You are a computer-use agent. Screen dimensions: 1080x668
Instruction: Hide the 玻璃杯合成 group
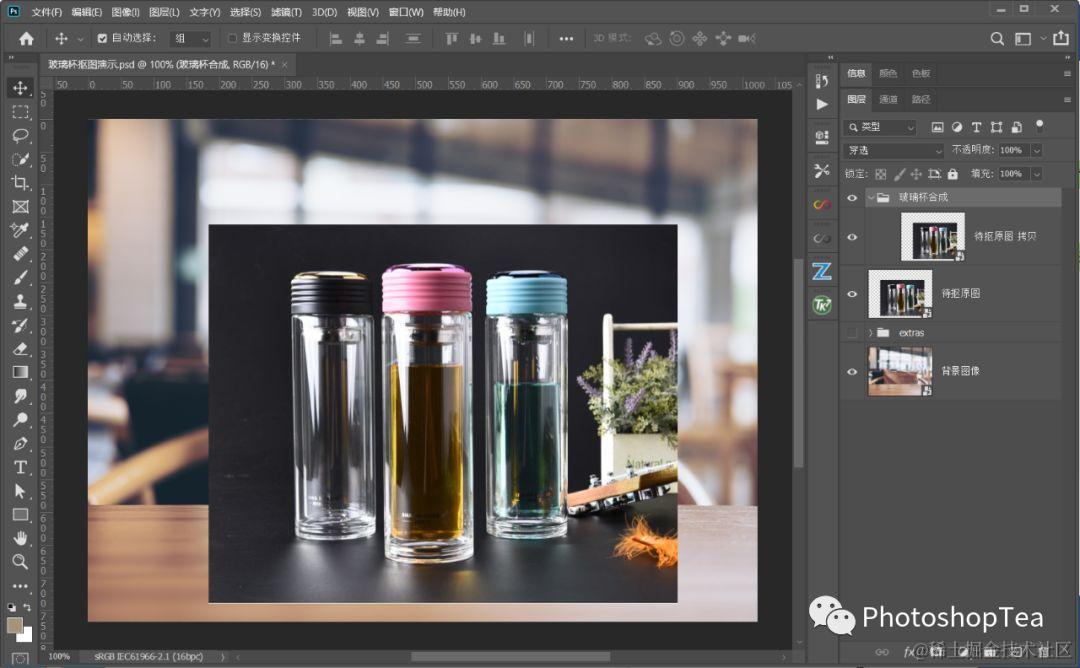tap(852, 198)
